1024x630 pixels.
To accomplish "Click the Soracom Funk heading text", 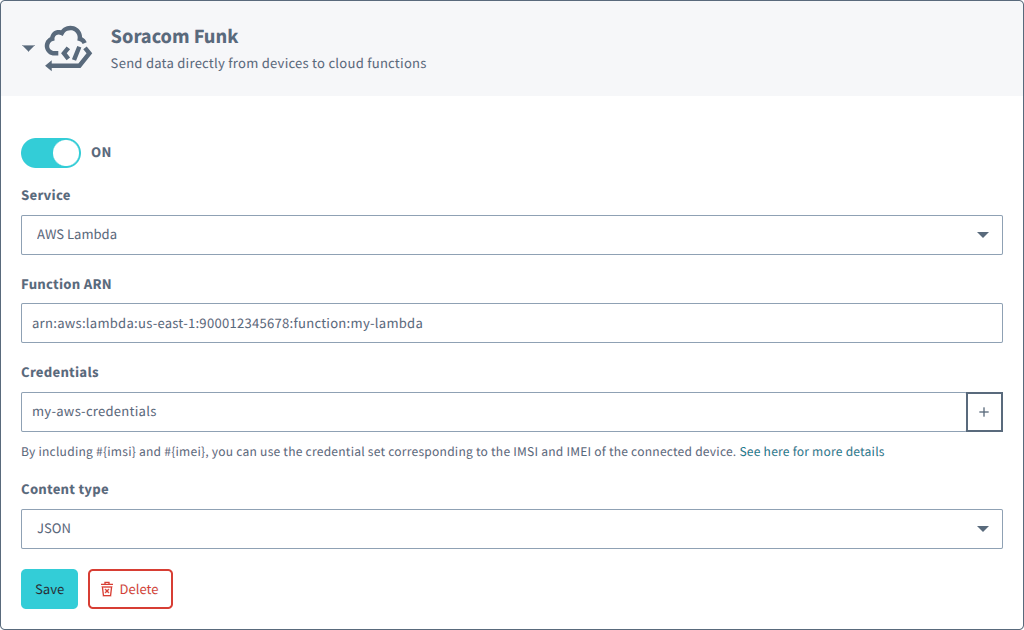I will click(x=175, y=36).
